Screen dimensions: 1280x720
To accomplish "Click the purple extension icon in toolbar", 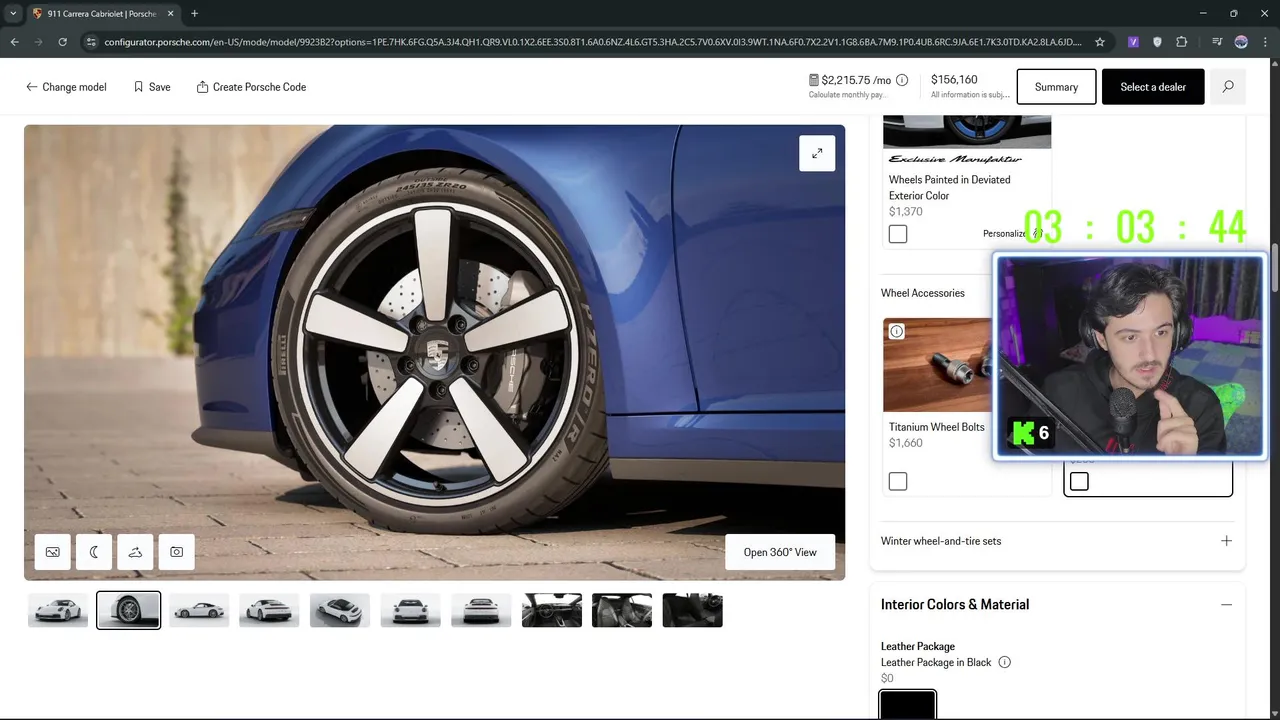I will (1133, 42).
